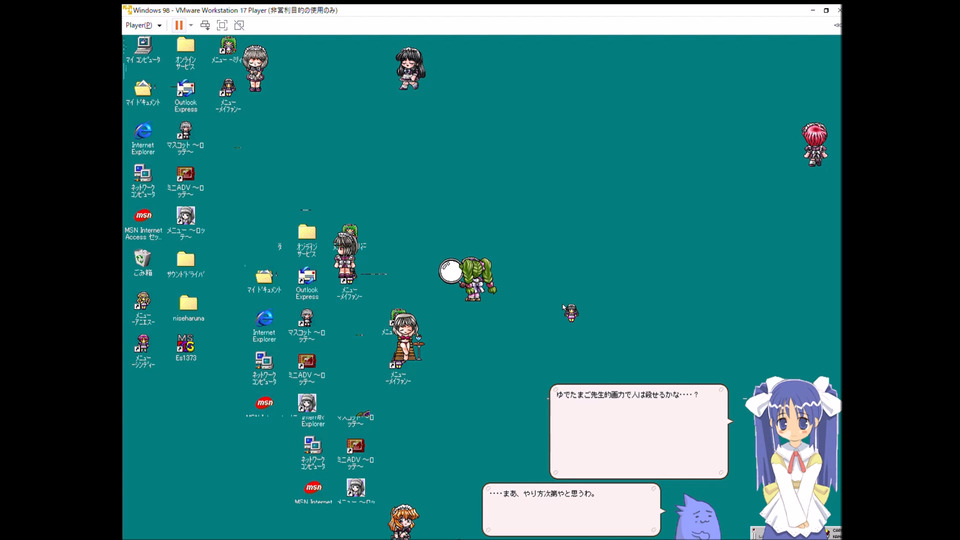Click the black-haired maid mascot at top
This screenshot has width=960, height=540.
[x=410, y=69]
